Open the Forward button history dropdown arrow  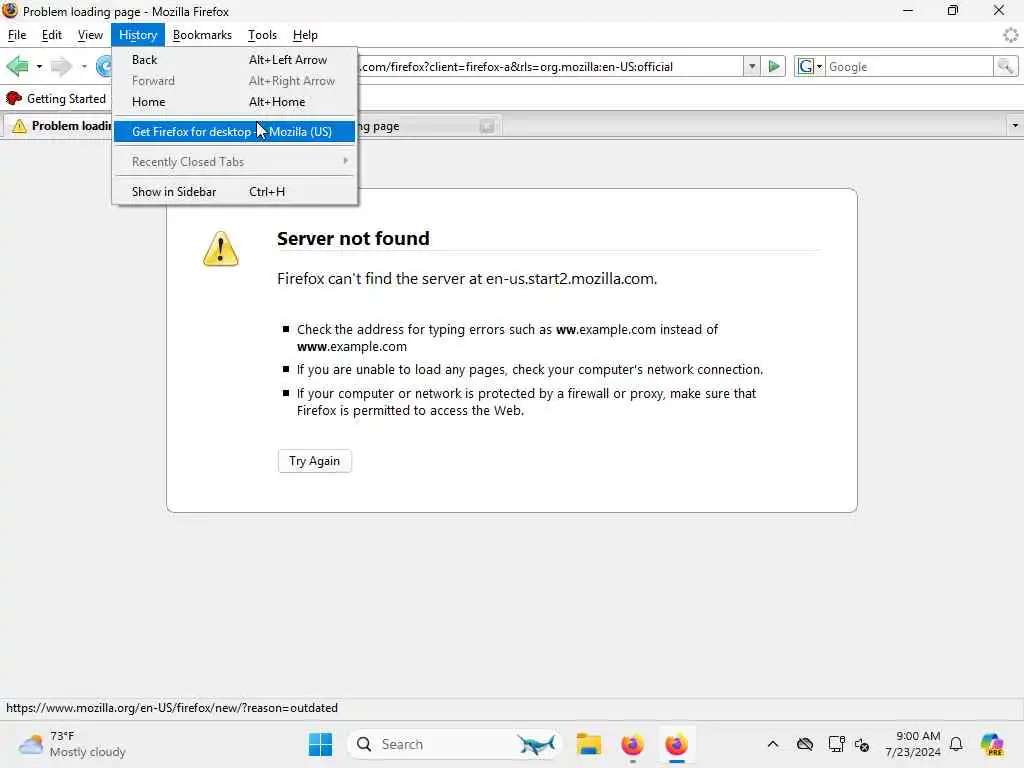84,67
